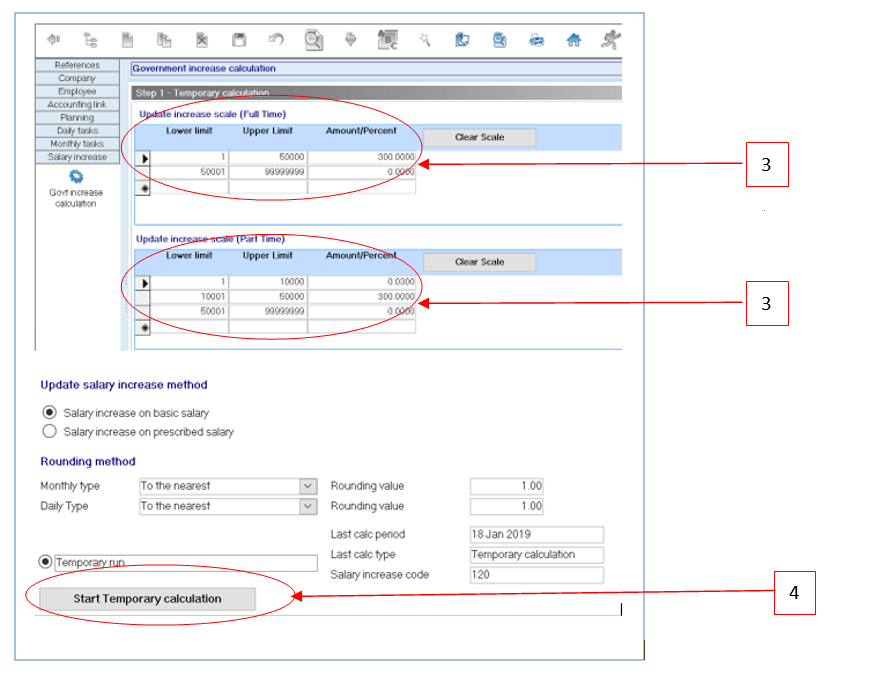Click the undo arrow toolbar icon
This screenshot has width=871, height=675.
(x=276, y=40)
